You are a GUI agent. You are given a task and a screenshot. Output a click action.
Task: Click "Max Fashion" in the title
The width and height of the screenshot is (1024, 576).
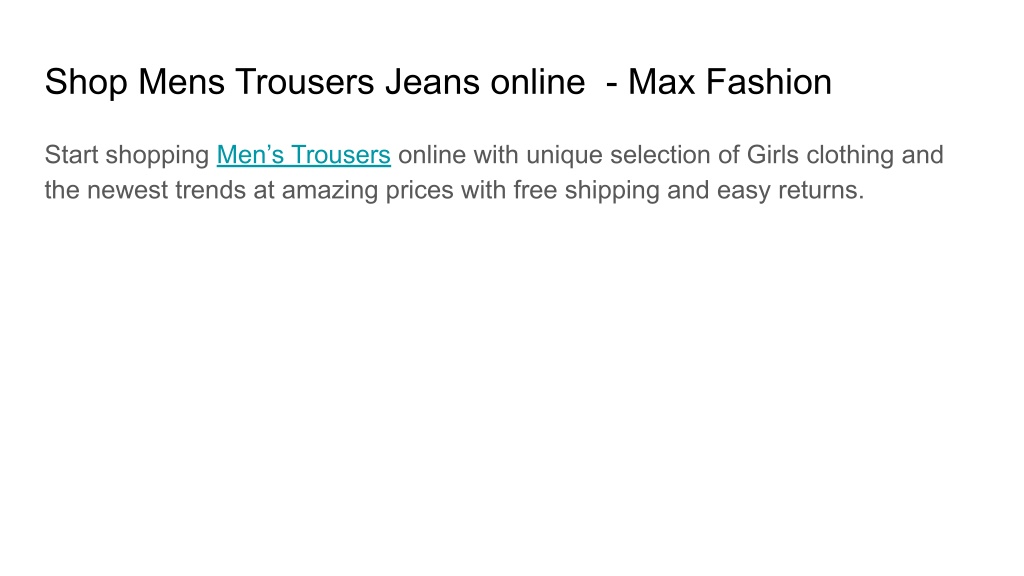pos(729,82)
